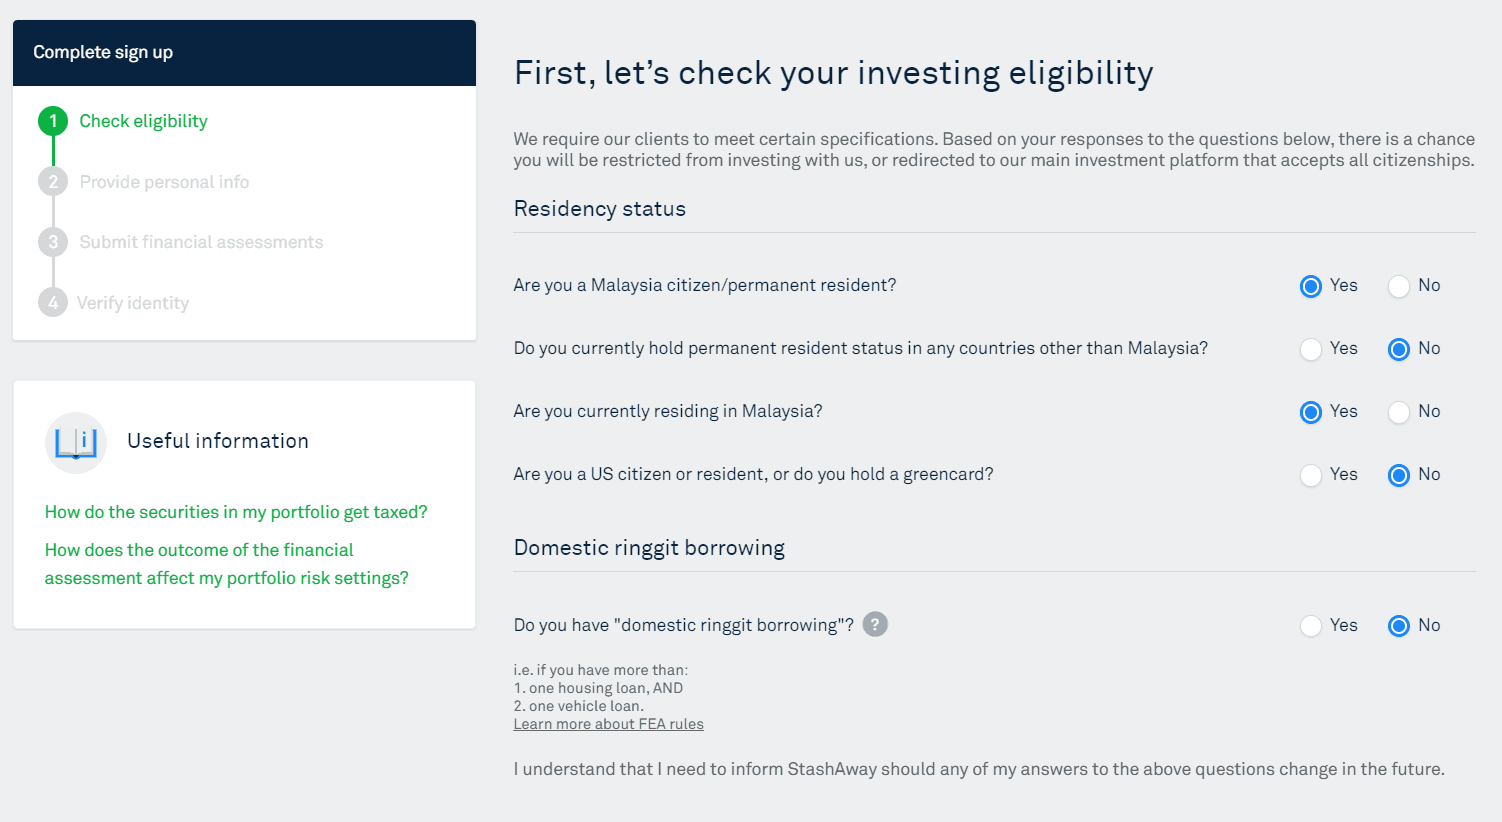
Task: Choose No for currently residing in Malaysia
Action: (1399, 413)
